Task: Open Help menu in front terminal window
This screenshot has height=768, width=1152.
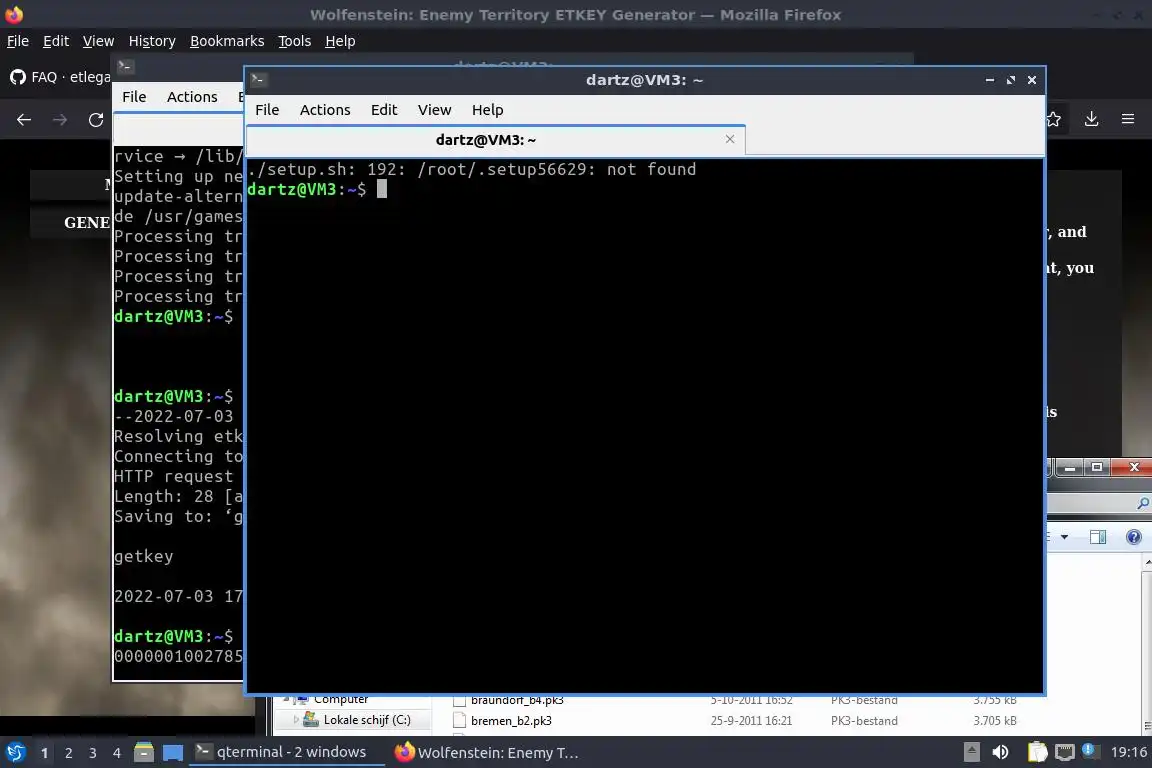Action: [487, 110]
